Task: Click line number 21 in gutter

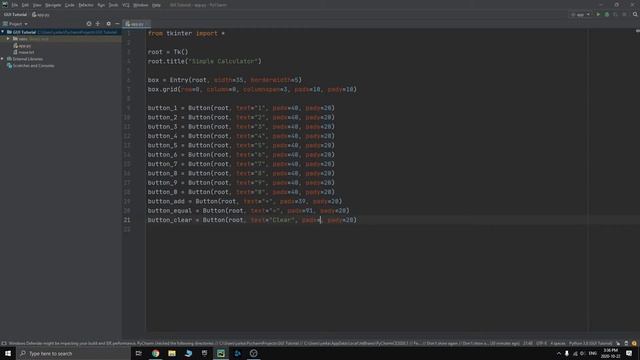Action: [127, 220]
